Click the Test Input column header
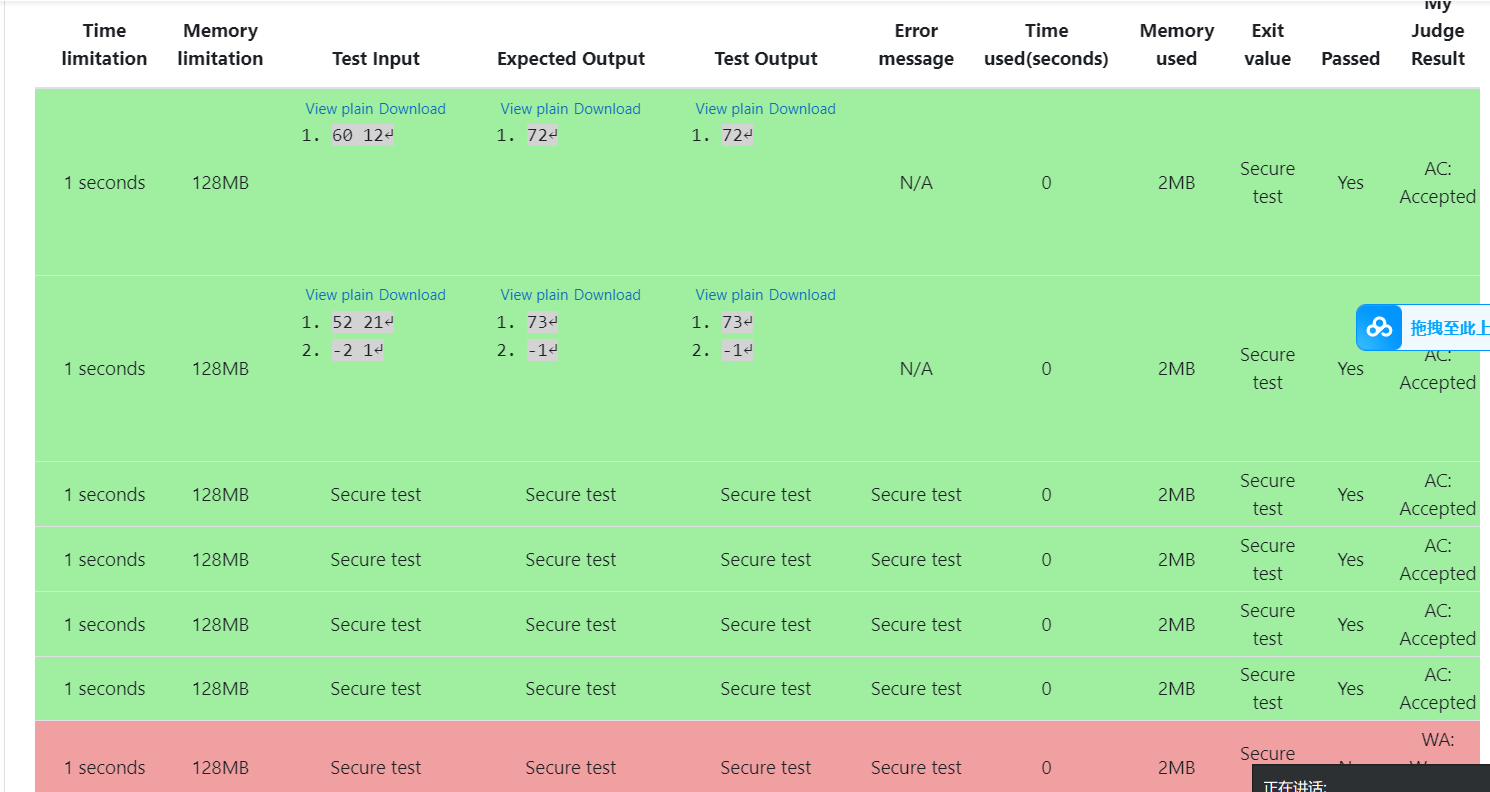 point(376,59)
